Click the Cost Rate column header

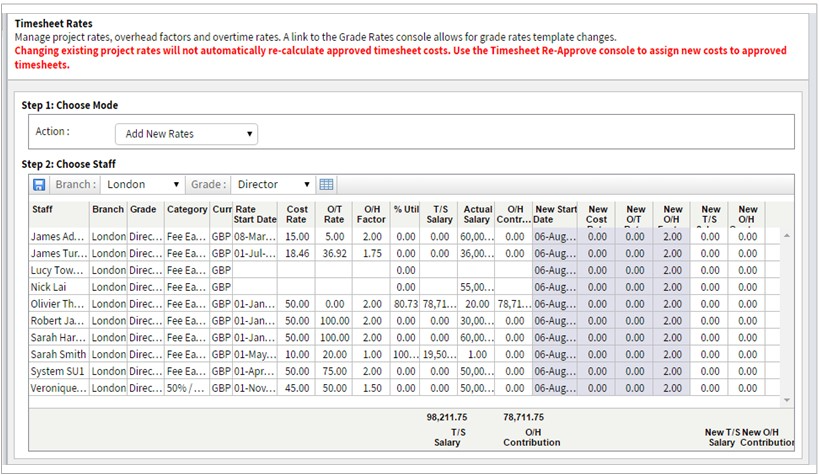(x=297, y=214)
